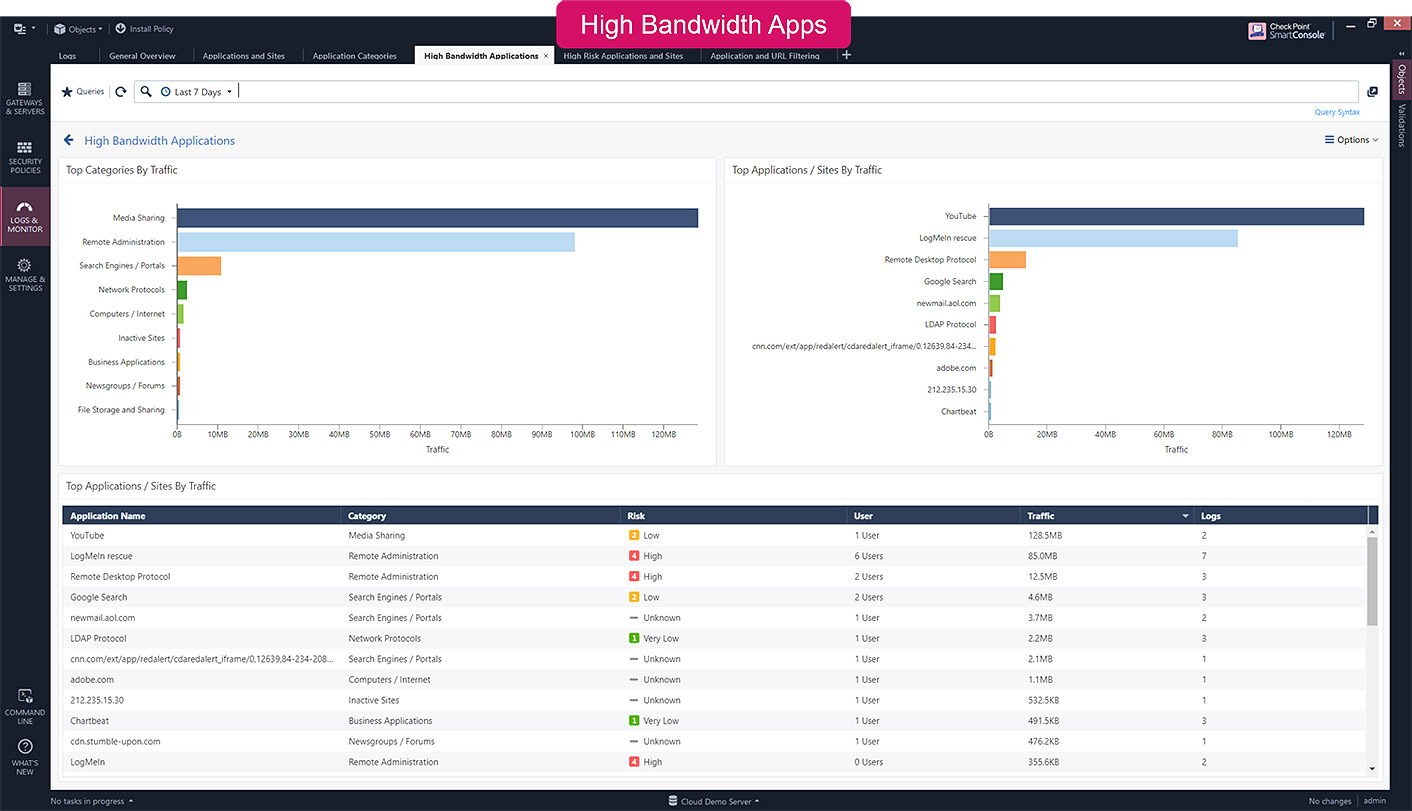Collapse the right side panel arrows
Screen dimensions: 1412x811
[x=1401, y=53]
